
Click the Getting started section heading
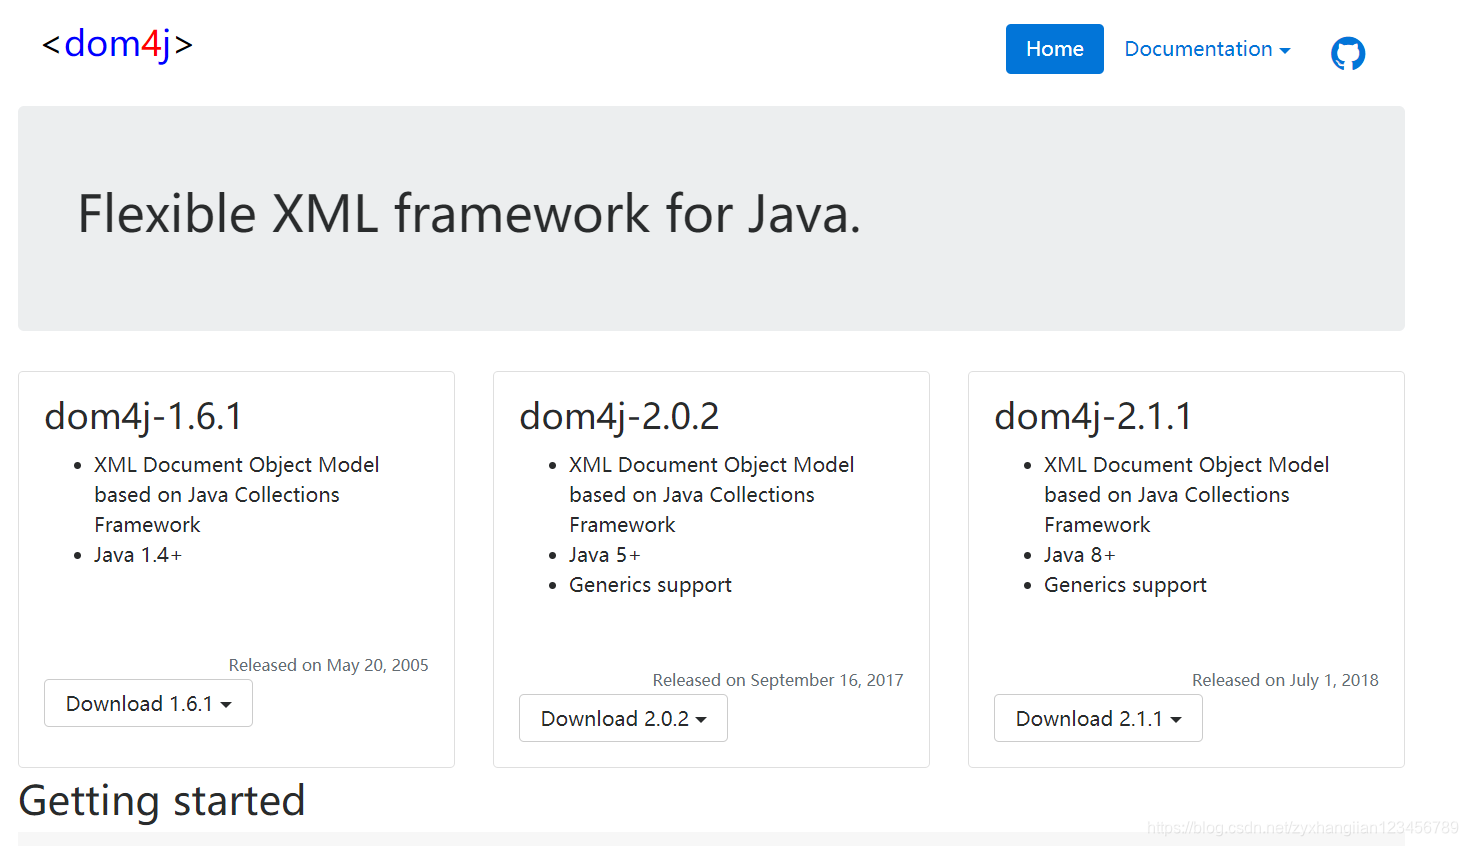coord(162,801)
